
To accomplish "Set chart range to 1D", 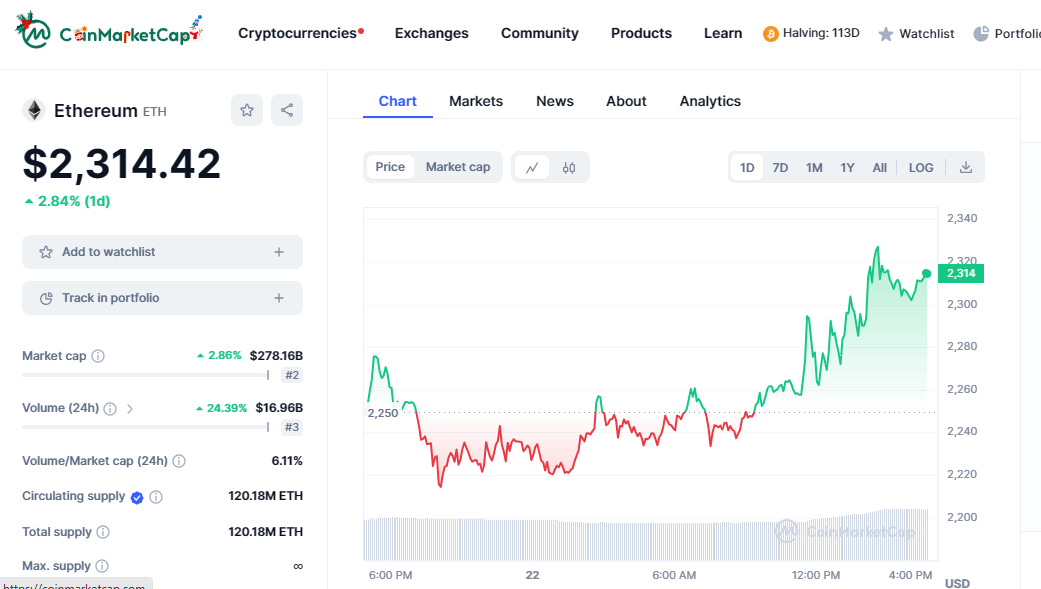I will click(x=747, y=167).
